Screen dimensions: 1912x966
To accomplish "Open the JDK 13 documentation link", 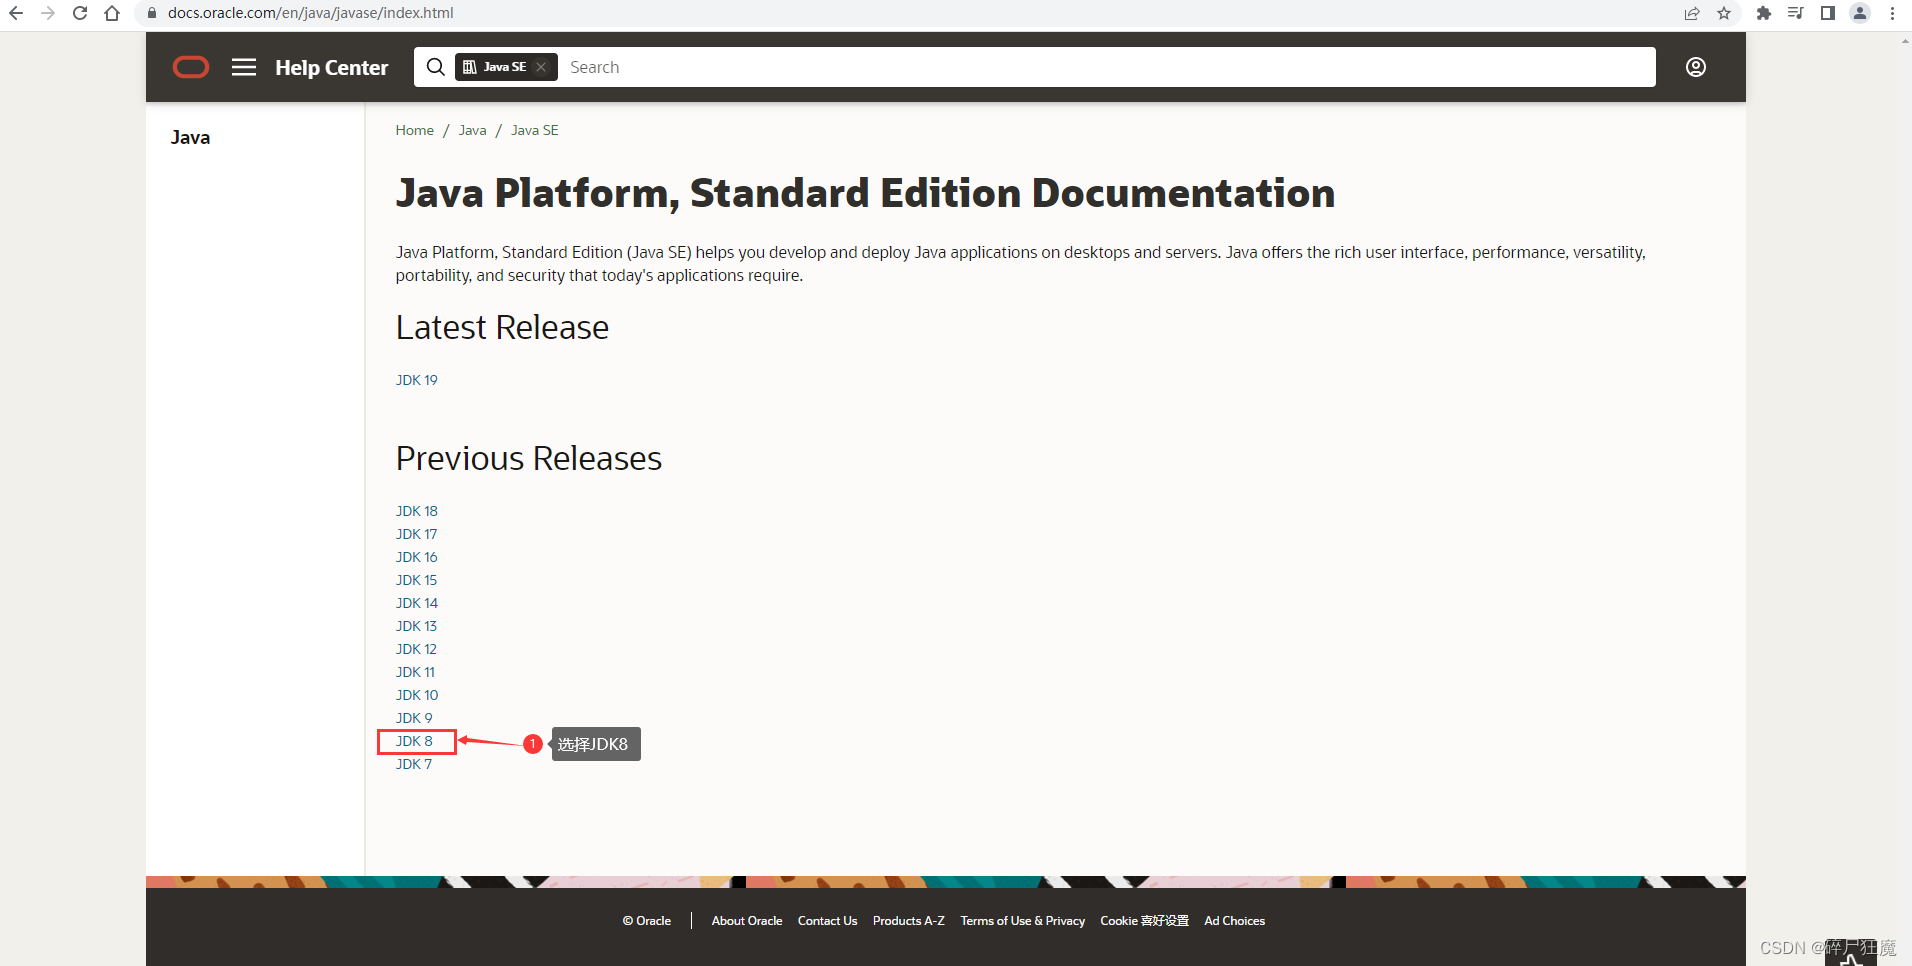I will [x=416, y=626].
